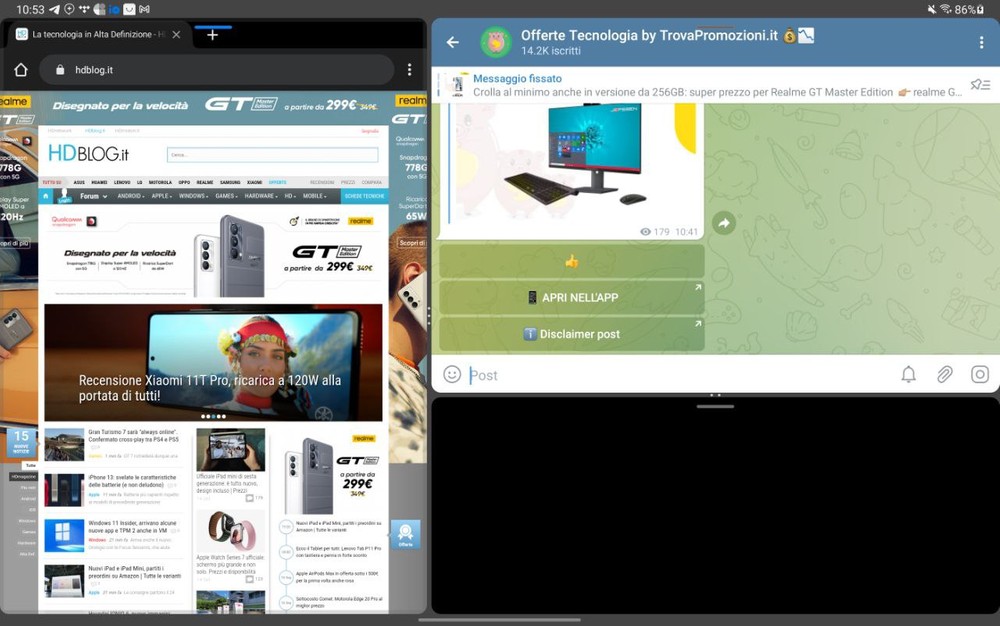Tap the APRI NELL'APP button
This screenshot has width=1000, height=626.
(x=571, y=297)
